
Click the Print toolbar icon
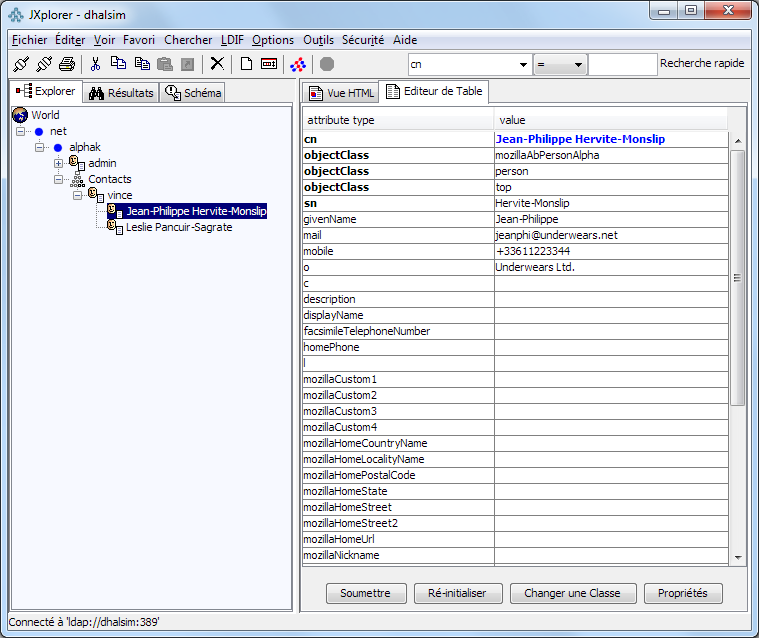pos(67,64)
